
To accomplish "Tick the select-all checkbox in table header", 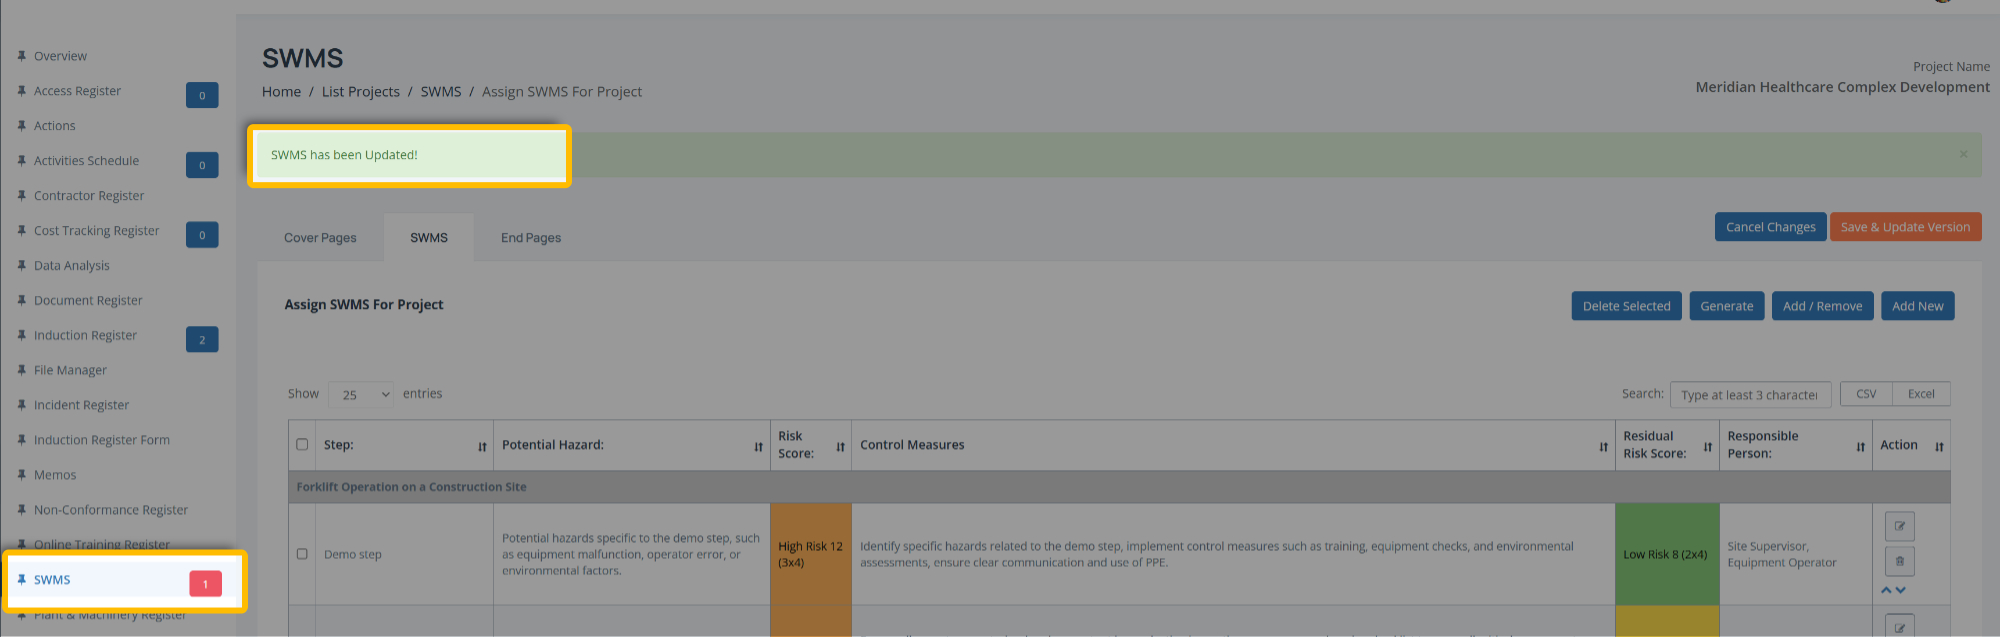I will coord(302,445).
